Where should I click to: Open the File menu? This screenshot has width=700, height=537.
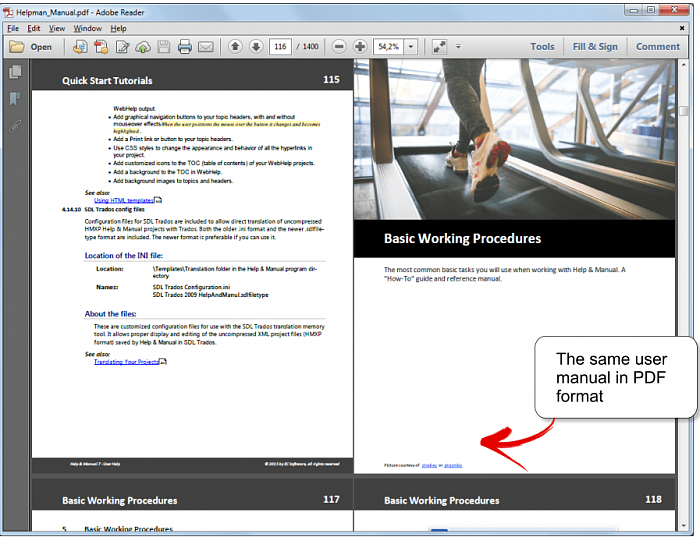click(13, 28)
